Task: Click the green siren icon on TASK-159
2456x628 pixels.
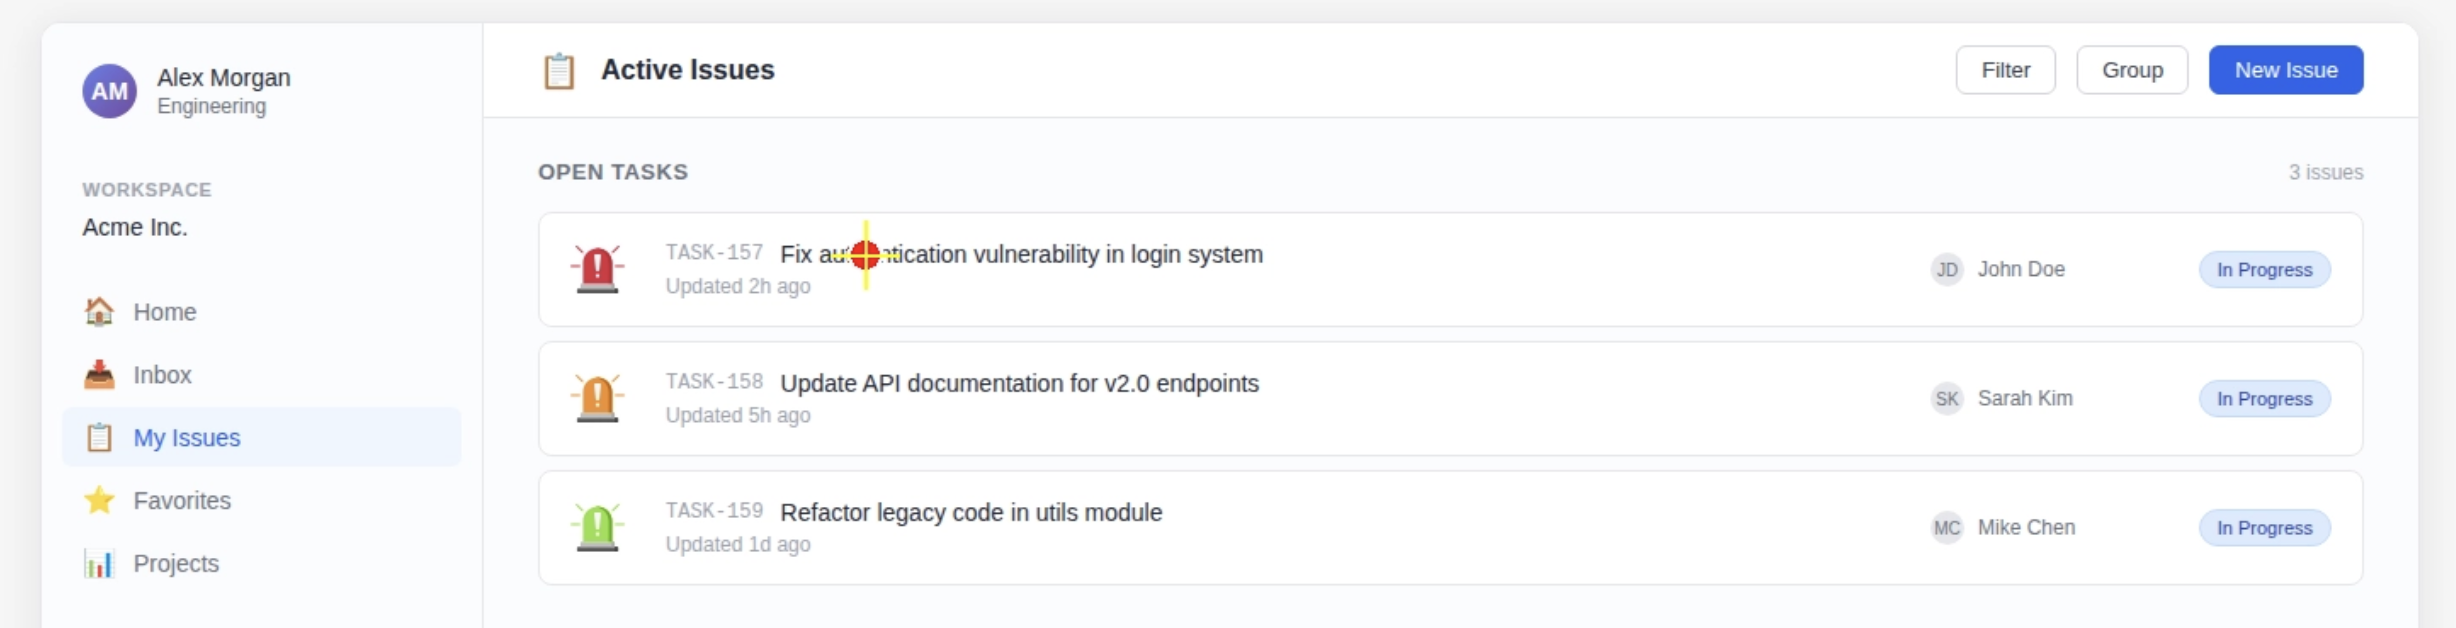Action: [x=597, y=527]
